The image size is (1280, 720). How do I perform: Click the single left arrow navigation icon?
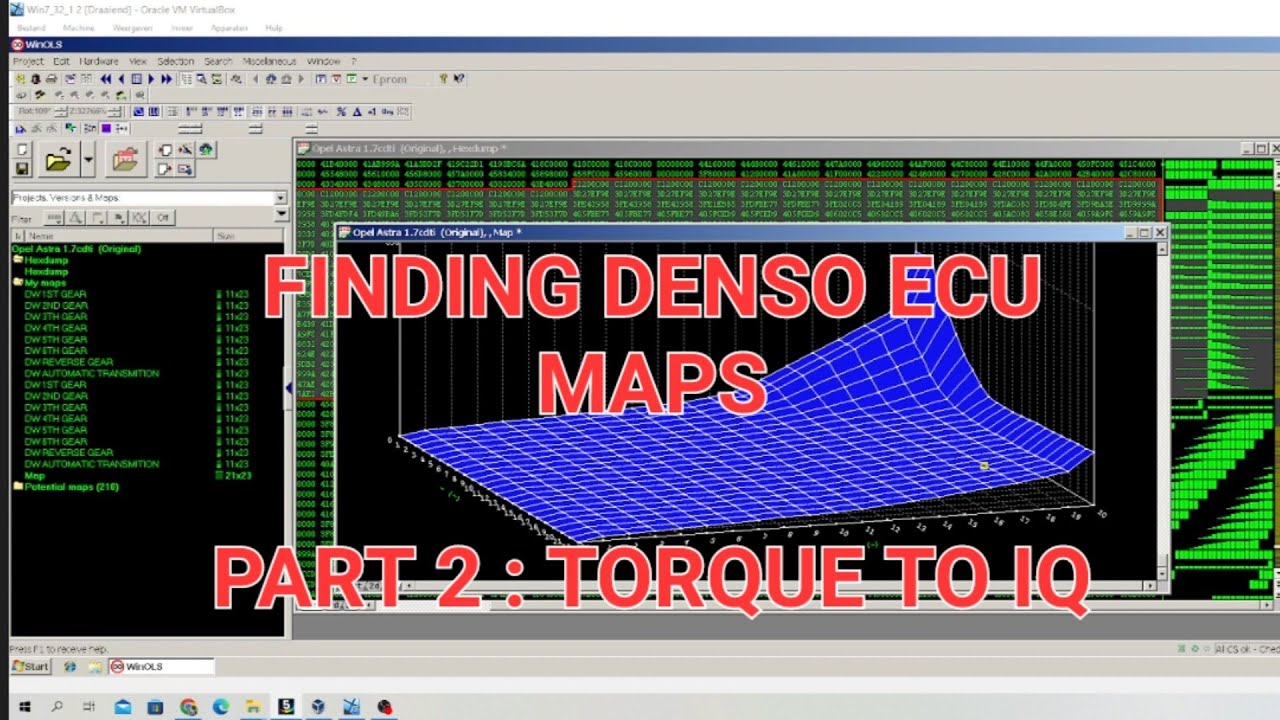[121, 79]
